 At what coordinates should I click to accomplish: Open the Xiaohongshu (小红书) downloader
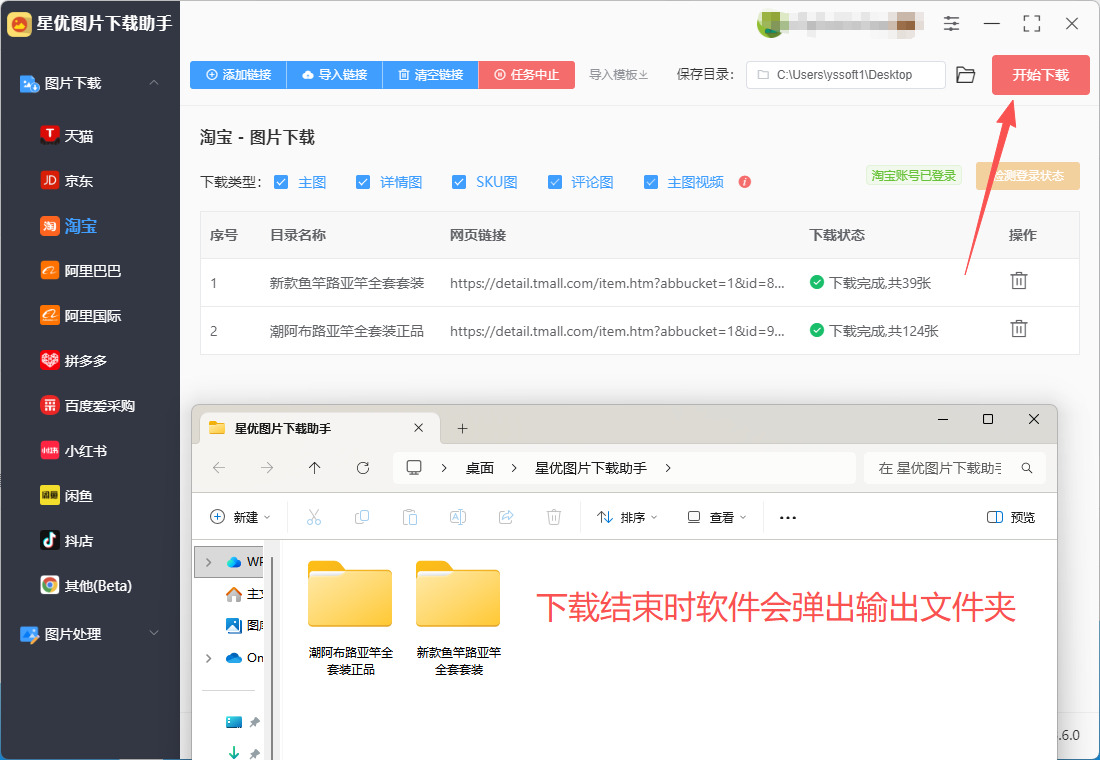tap(74, 450)
